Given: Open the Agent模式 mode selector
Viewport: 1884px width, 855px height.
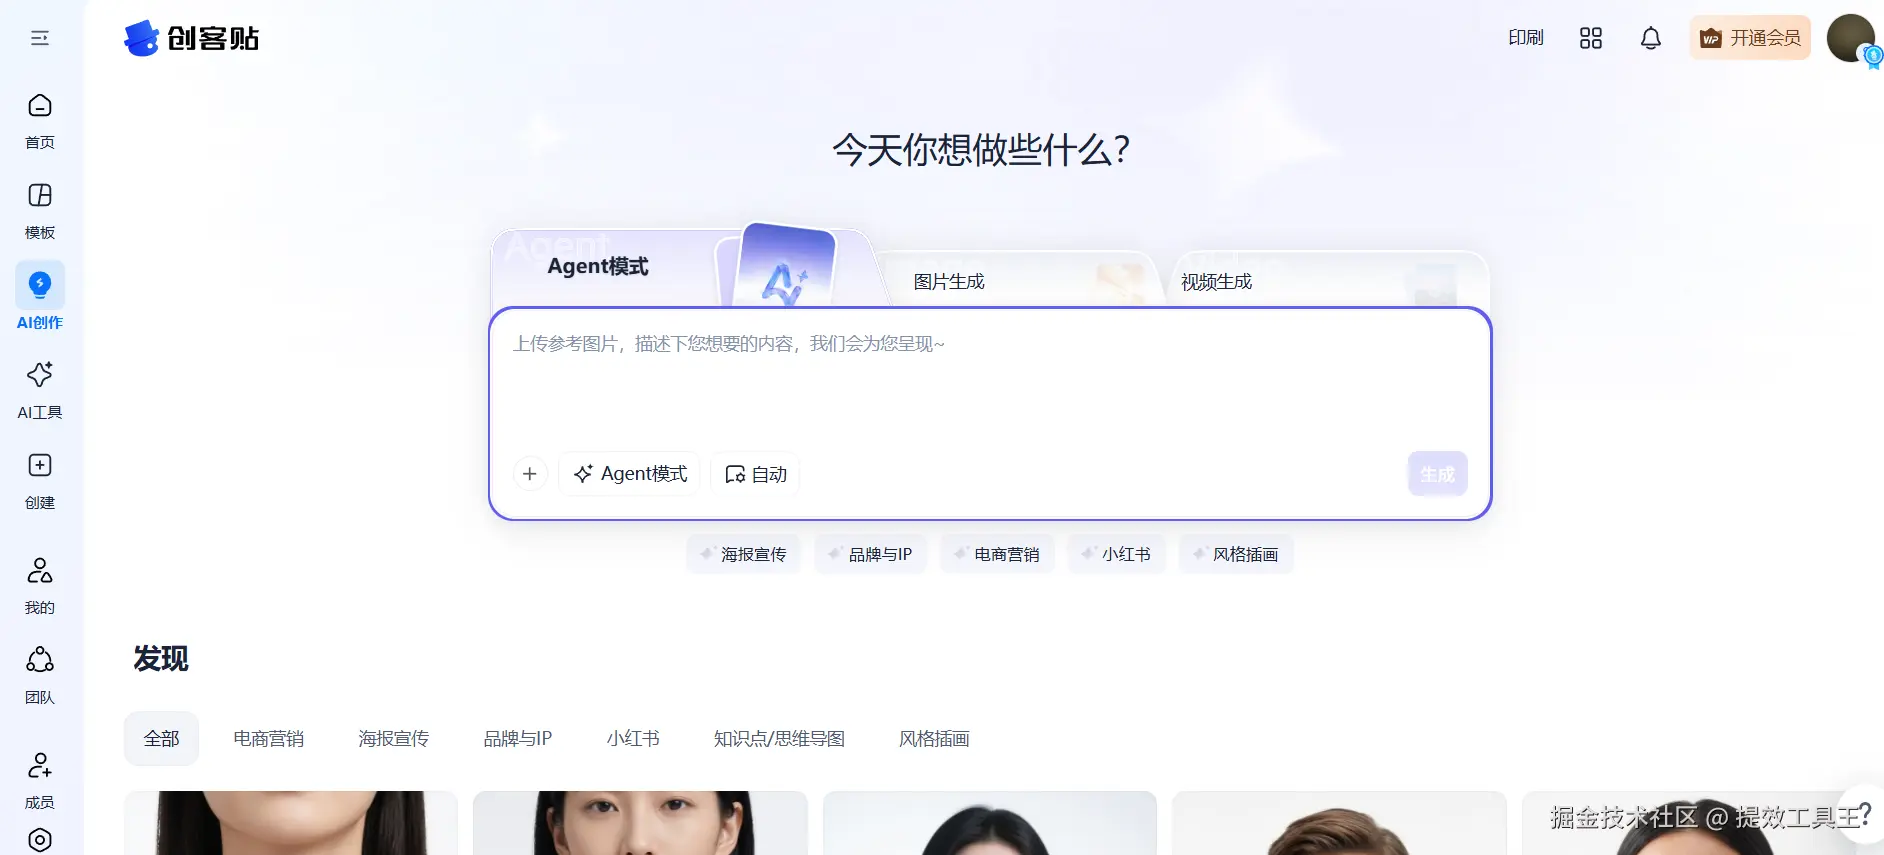Looking at the screenshot, I should [x=630, y=474].
